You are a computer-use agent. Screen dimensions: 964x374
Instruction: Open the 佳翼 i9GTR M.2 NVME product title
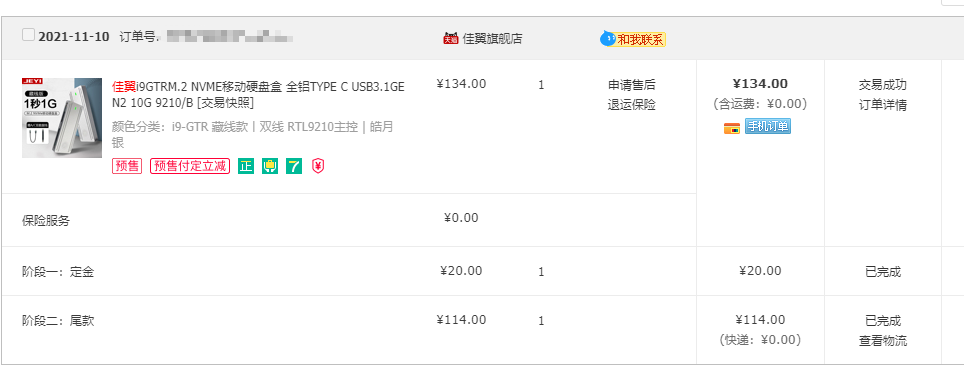[258, 87]
